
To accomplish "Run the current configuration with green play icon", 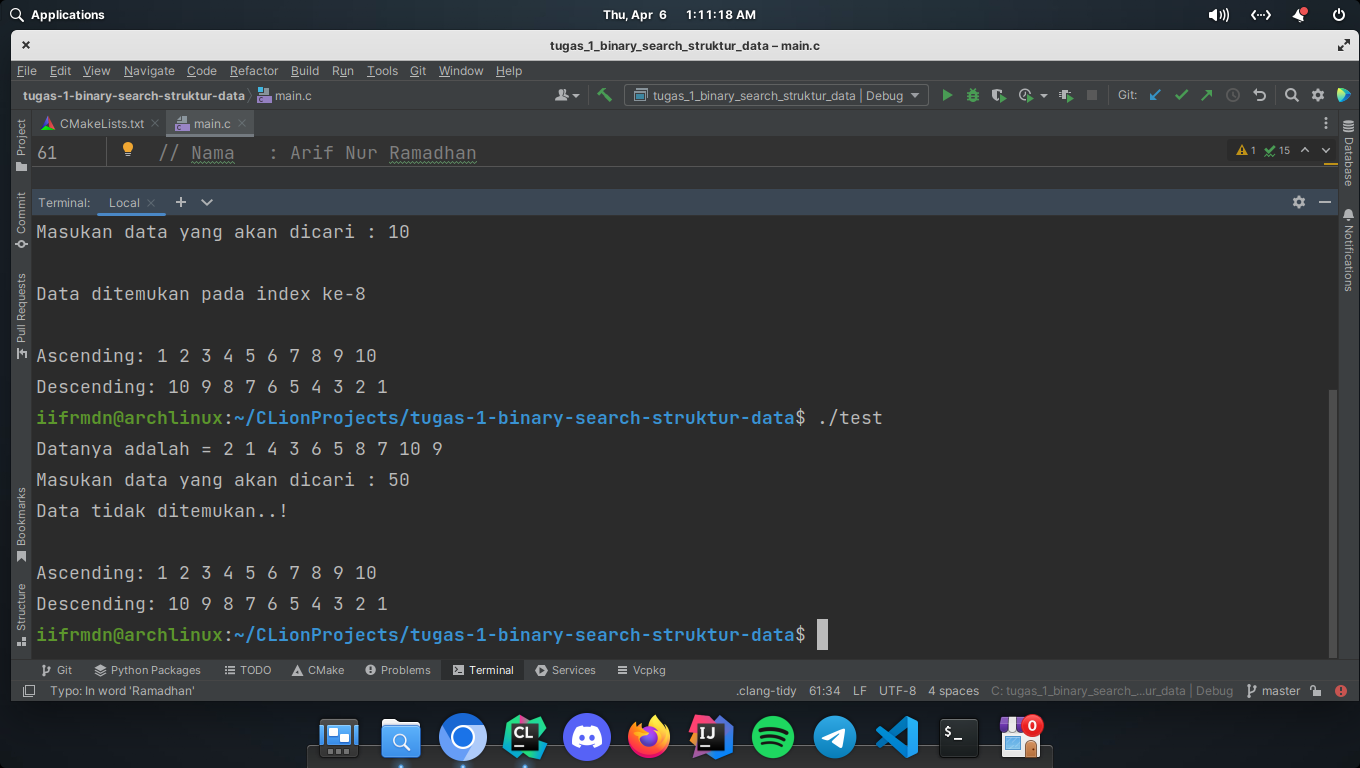I will pos(947,95).
